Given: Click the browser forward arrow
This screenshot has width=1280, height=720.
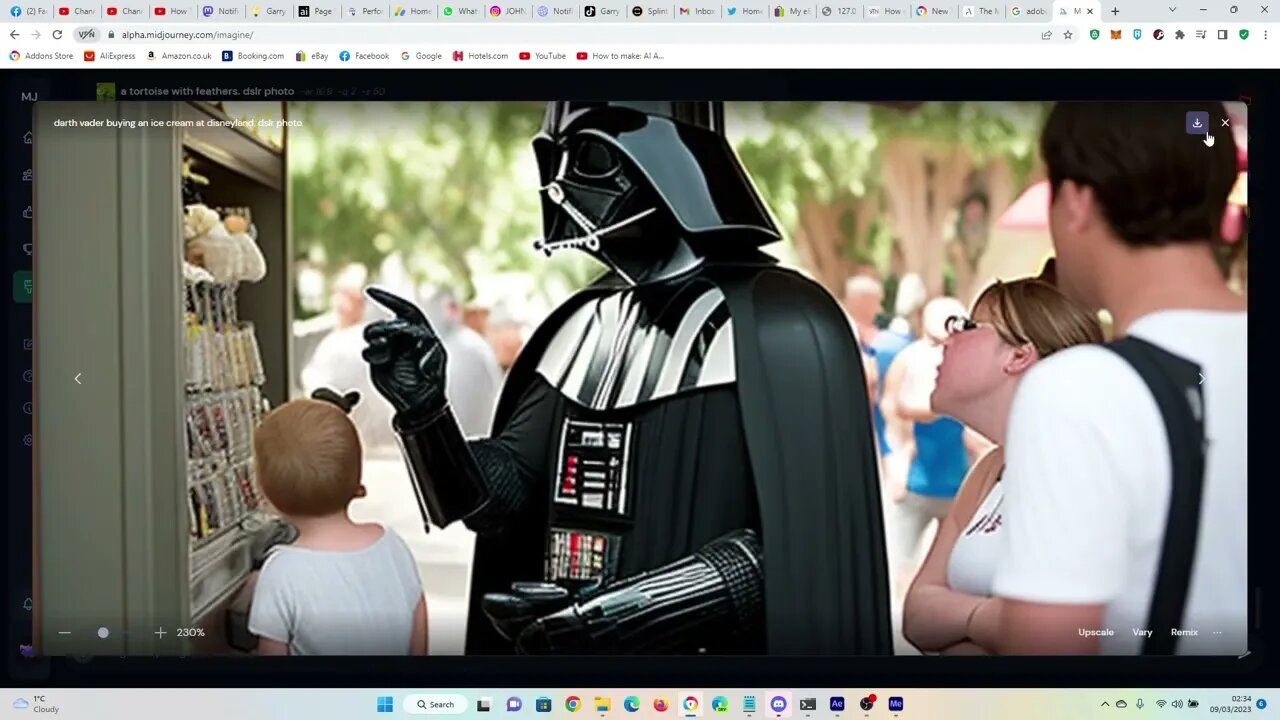Looking at the screenshot, I should pyautogui.click(x=35, y=34).
